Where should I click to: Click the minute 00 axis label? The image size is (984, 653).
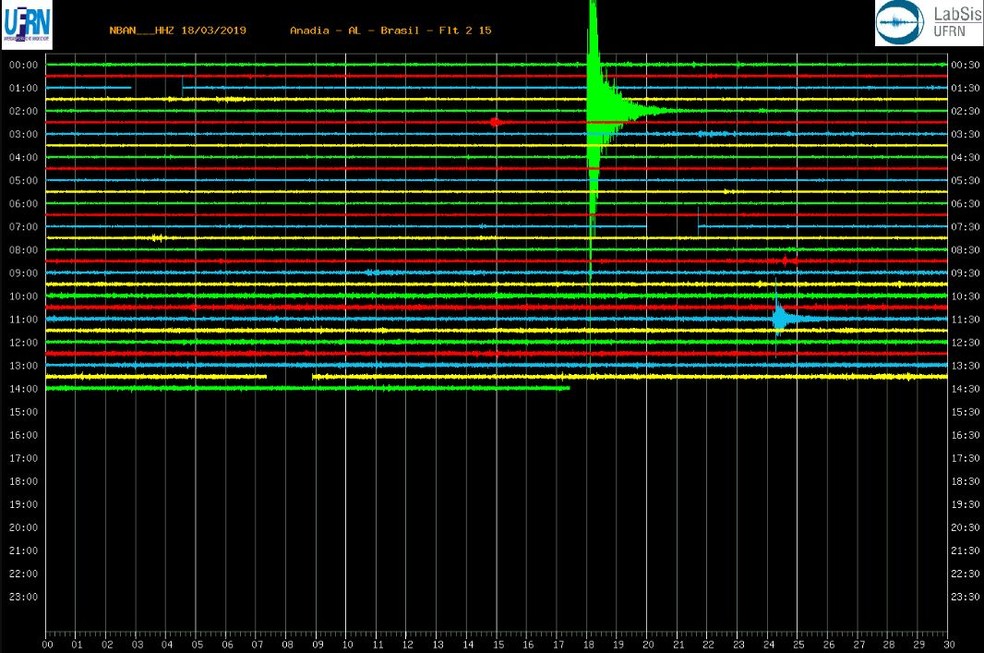click(x=48, y=645)
